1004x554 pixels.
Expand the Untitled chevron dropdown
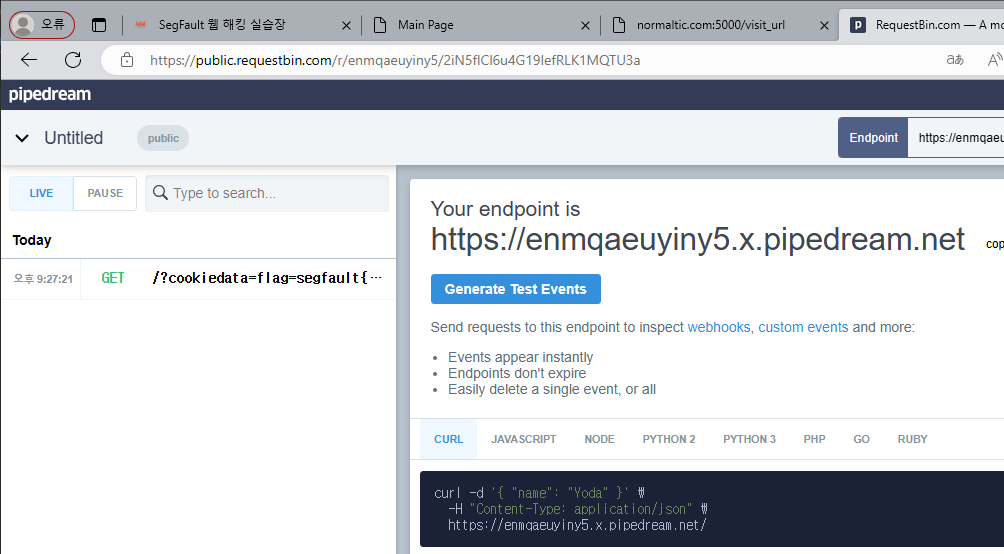[x=22, y=138]
